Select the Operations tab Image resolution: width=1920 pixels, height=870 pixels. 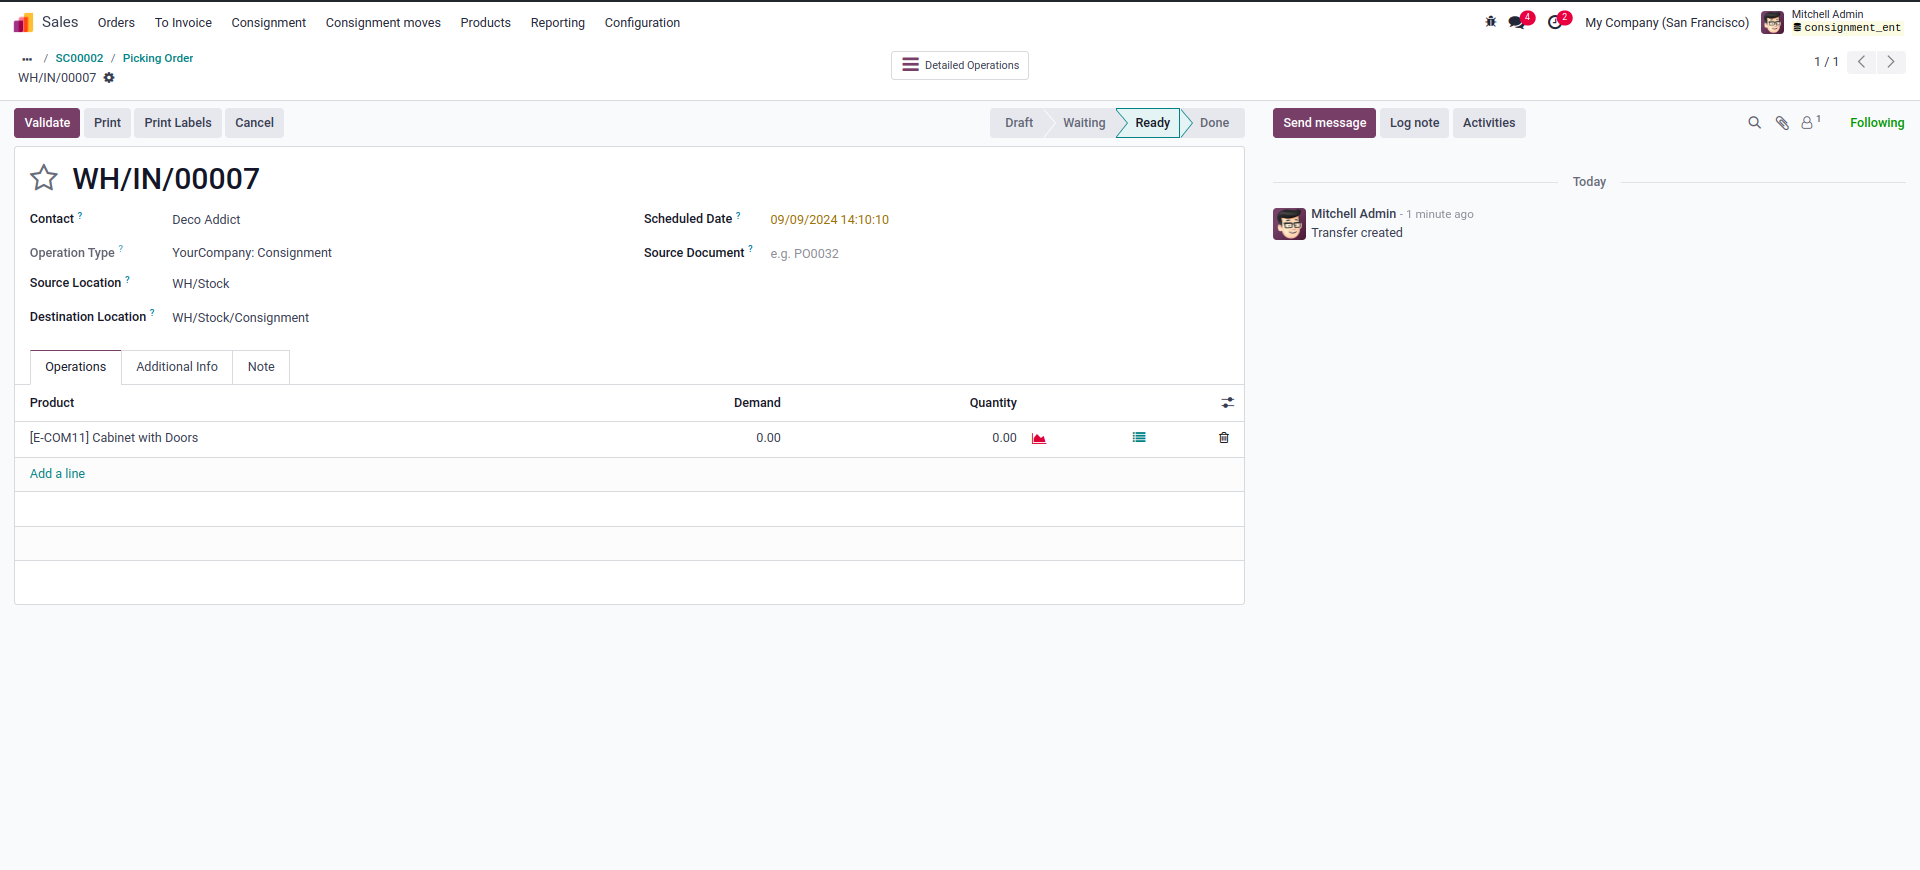[x=75, y=367]
